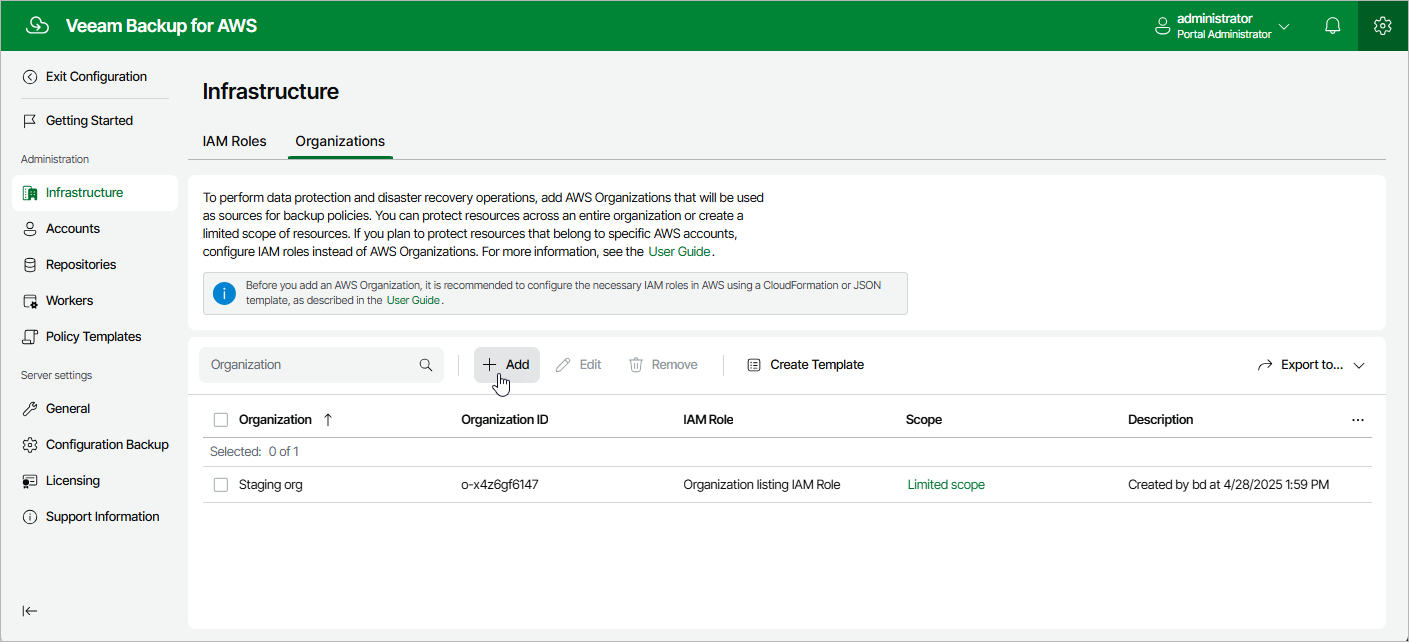Toggle the select-all organizations checkbox

point(221,420)
